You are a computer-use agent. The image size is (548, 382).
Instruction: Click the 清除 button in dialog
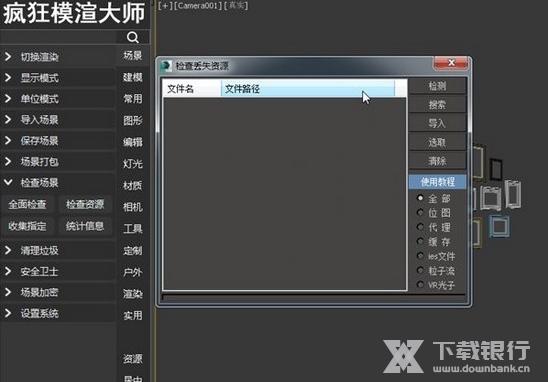pos(438,161)
